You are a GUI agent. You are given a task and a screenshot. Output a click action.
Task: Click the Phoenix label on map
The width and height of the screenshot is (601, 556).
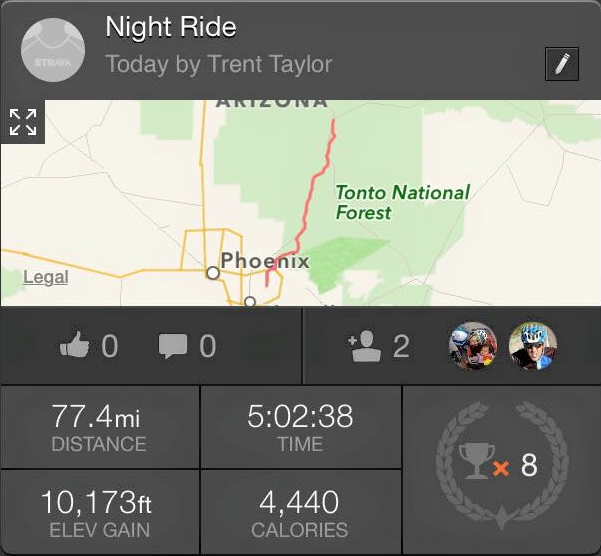[x=265, y=261]
